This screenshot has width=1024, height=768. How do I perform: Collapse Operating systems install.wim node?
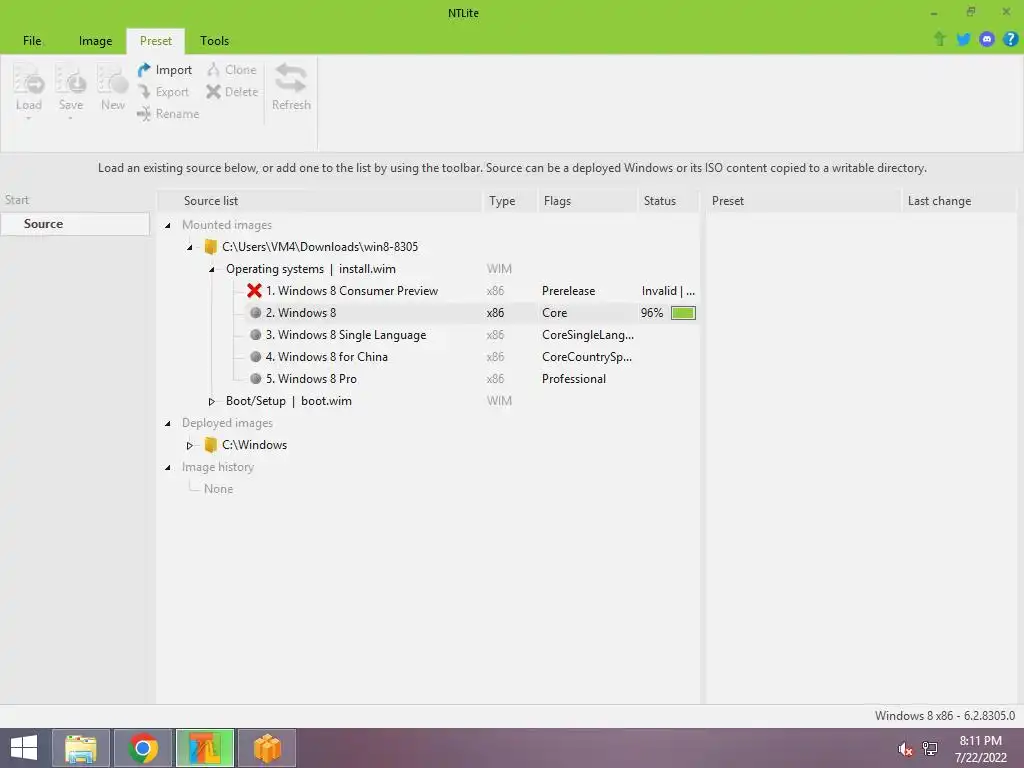pos(212,269)
